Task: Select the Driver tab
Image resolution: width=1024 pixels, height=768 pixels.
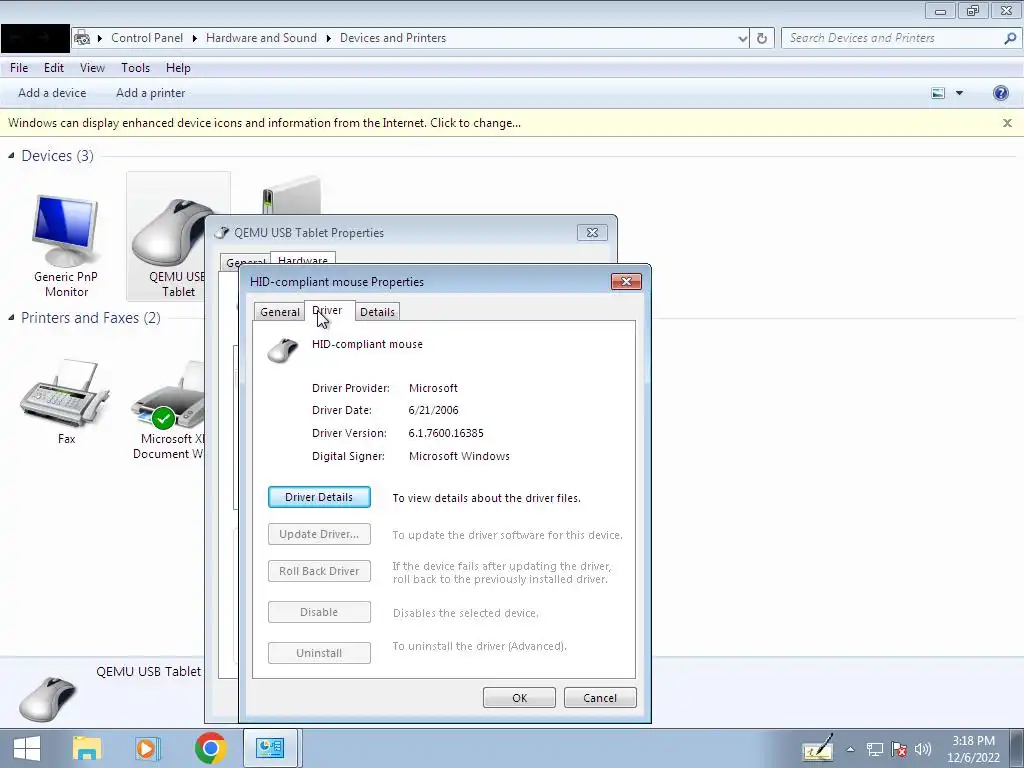Action: [x=330, y=310]
